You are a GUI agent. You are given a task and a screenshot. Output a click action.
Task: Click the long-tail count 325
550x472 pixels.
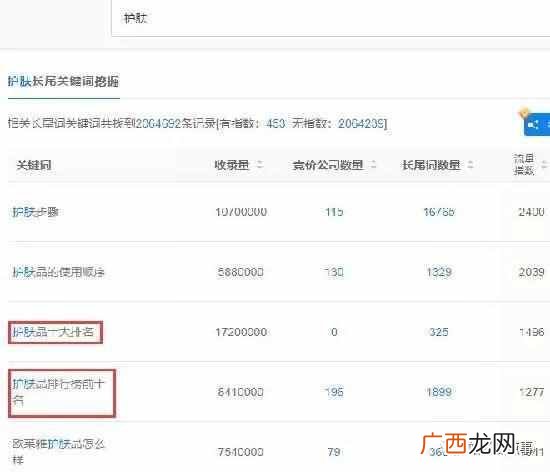coord(439,332)
